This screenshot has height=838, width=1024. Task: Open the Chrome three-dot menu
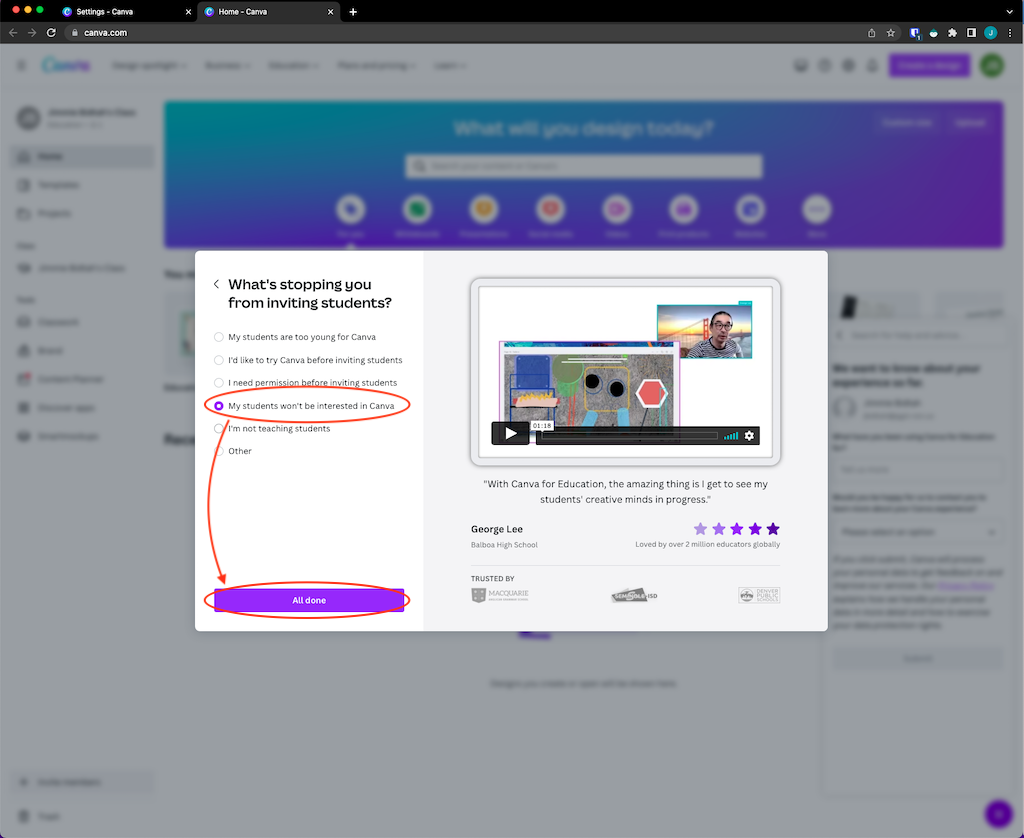click(1010, 33)
